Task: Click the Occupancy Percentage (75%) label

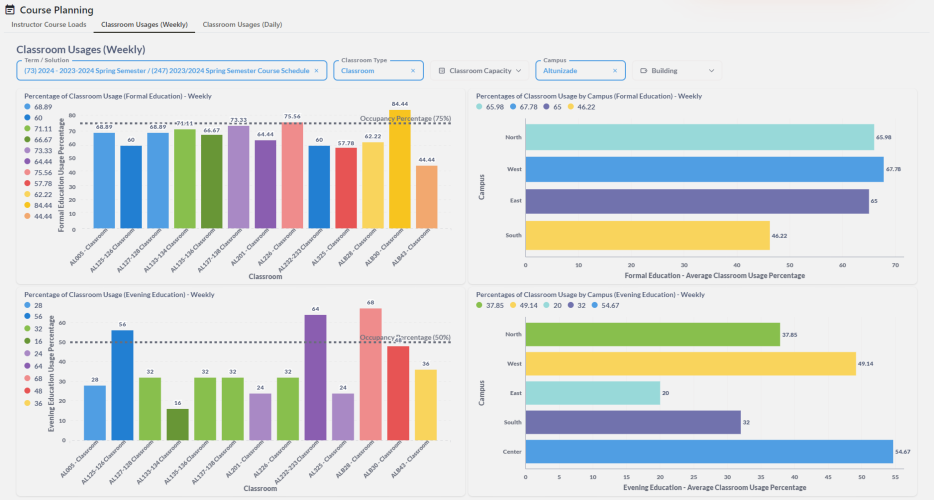Action: coord(405,119)
